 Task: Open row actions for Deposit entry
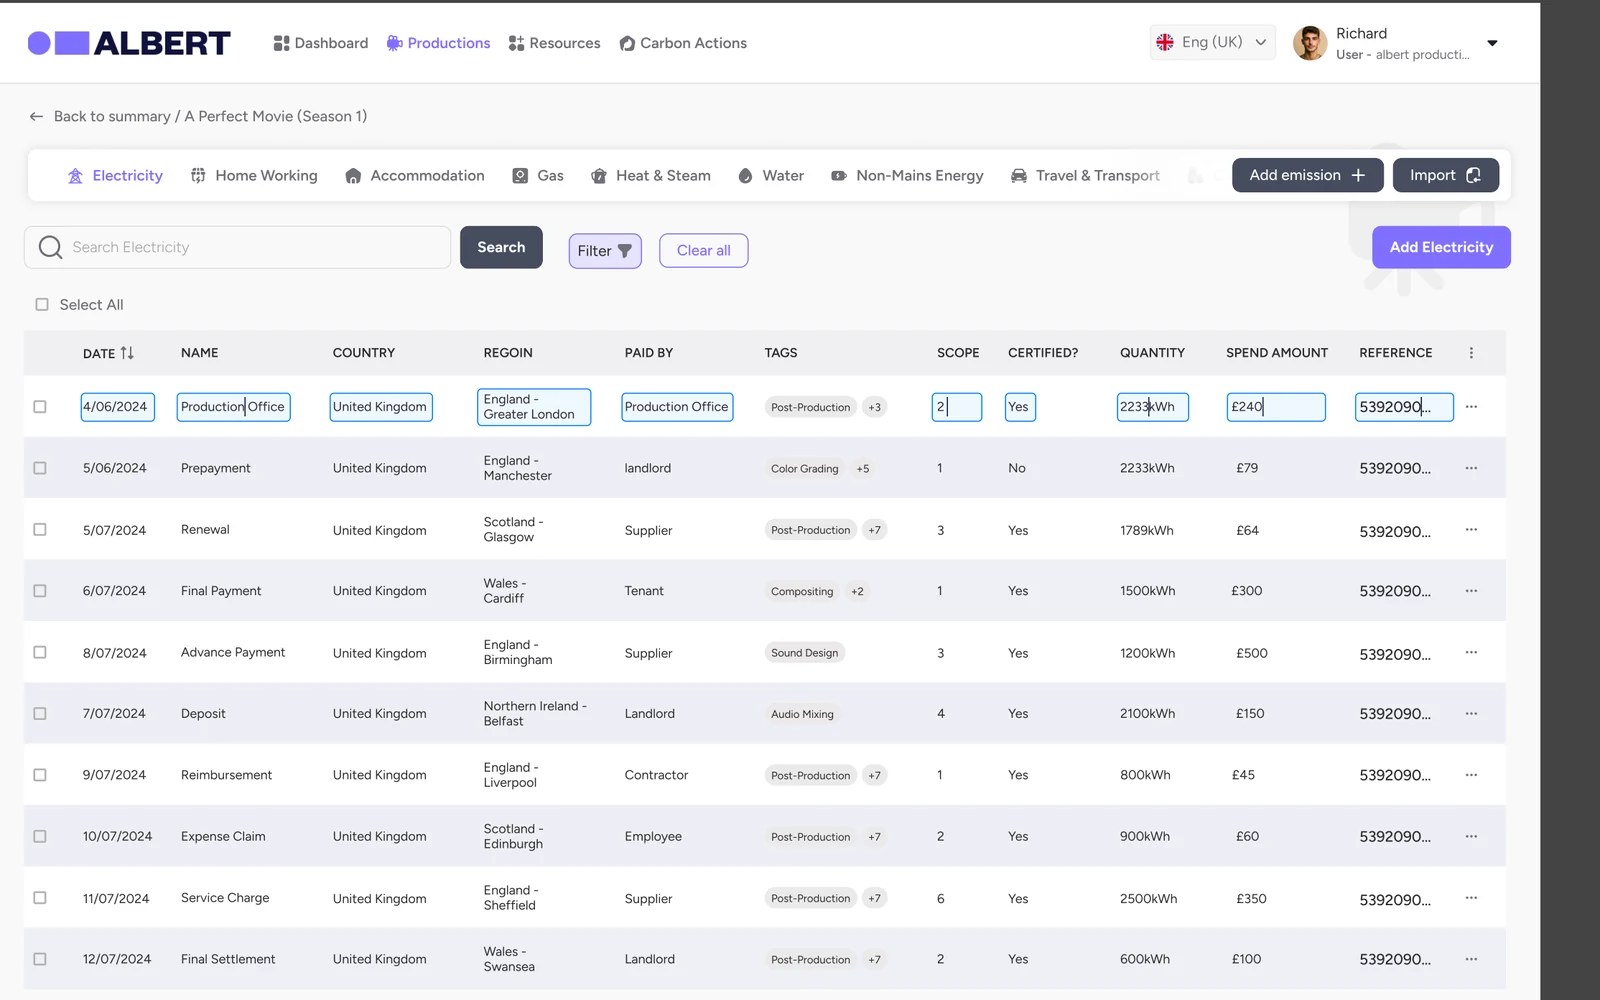(x=1471, y=714)
